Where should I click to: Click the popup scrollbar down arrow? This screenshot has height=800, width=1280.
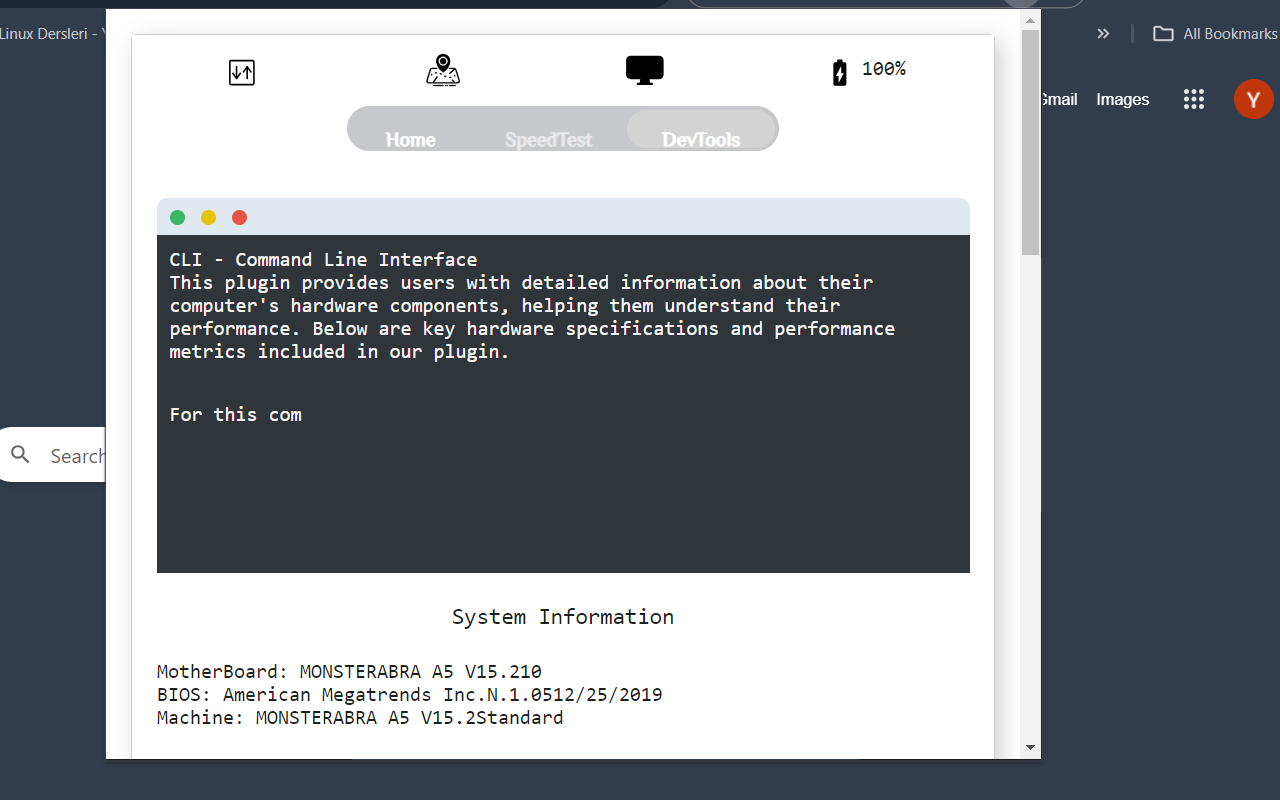(1030, 747)
